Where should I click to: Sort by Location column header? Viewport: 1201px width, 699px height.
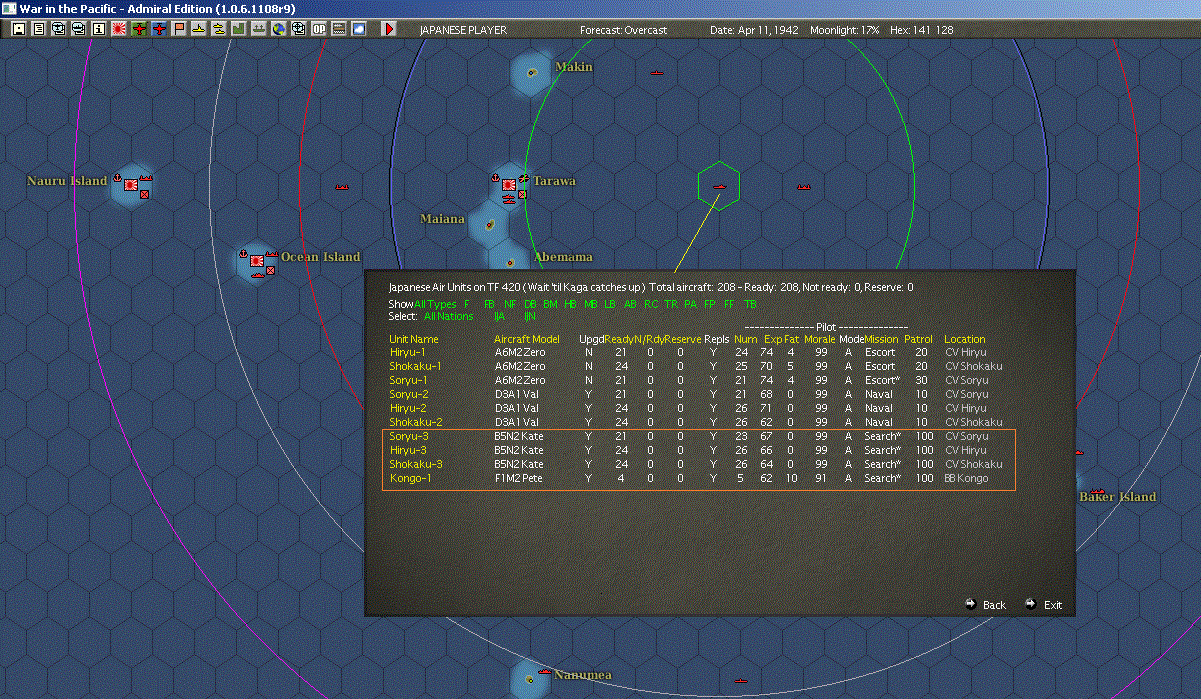pyautogui.click(x=965, y=340)
